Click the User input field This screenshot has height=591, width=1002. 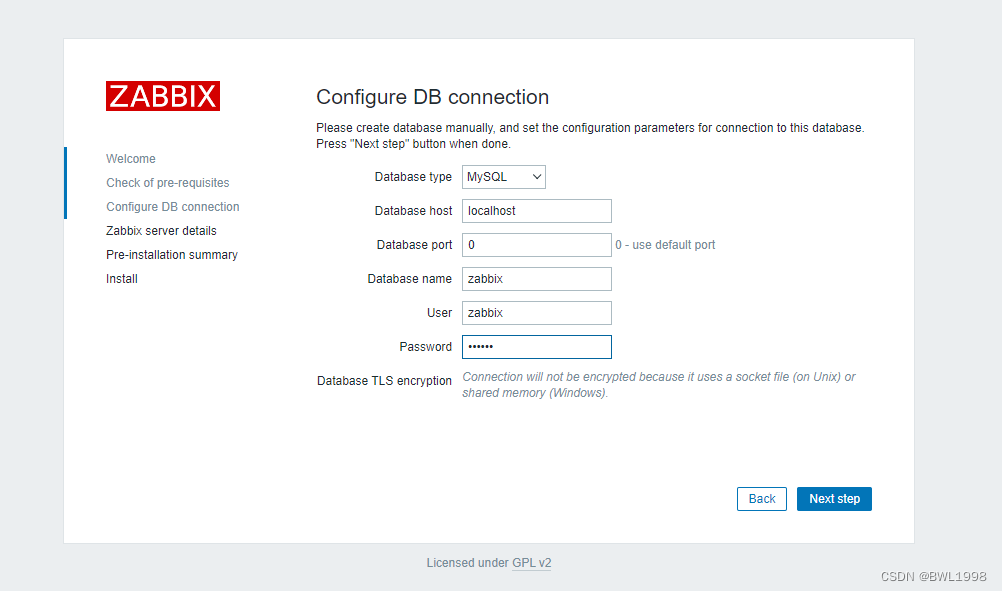537,312
